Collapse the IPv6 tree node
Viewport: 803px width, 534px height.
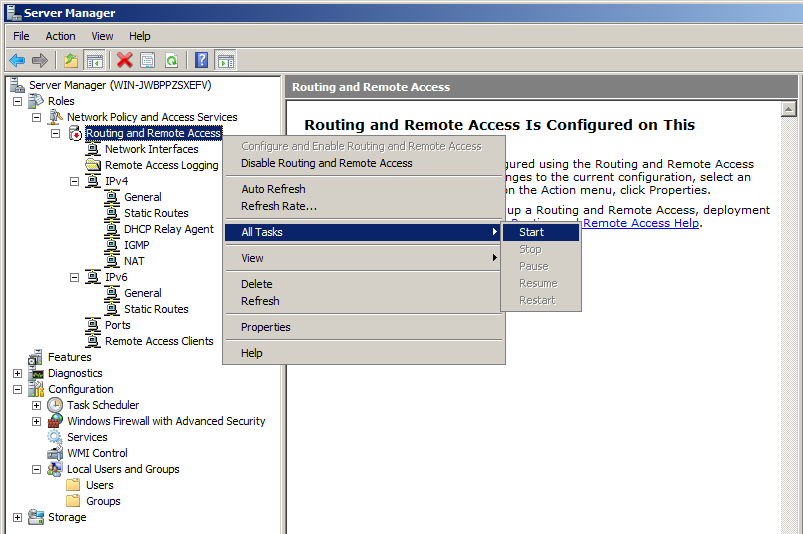tap(74, 277)
